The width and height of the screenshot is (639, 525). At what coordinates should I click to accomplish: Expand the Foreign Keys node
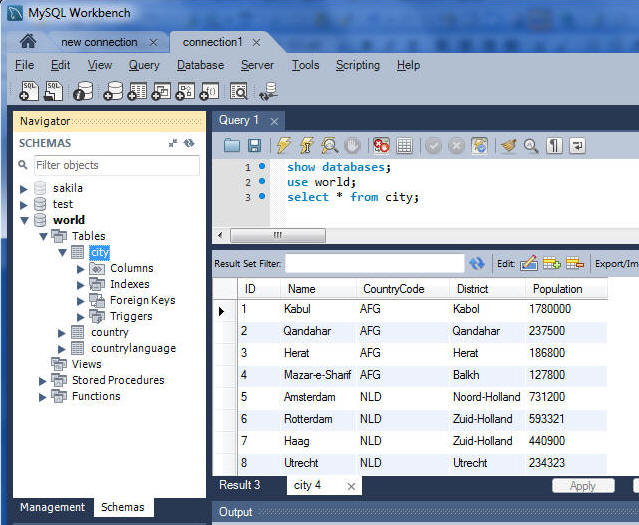click(81, 301)
